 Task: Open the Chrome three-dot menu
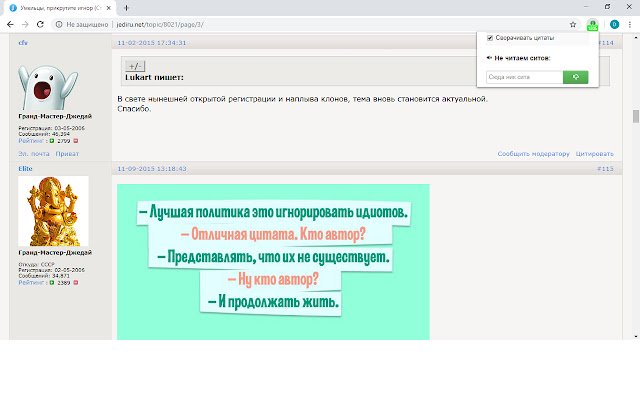[630, 24]
